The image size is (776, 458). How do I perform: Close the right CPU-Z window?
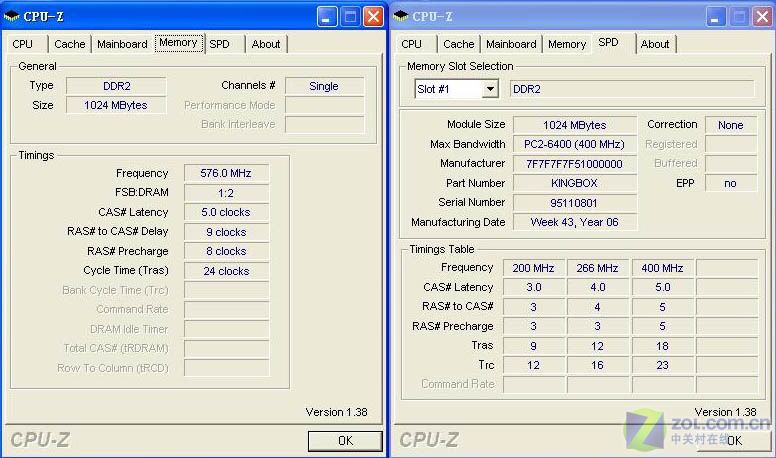click(762, 17)
